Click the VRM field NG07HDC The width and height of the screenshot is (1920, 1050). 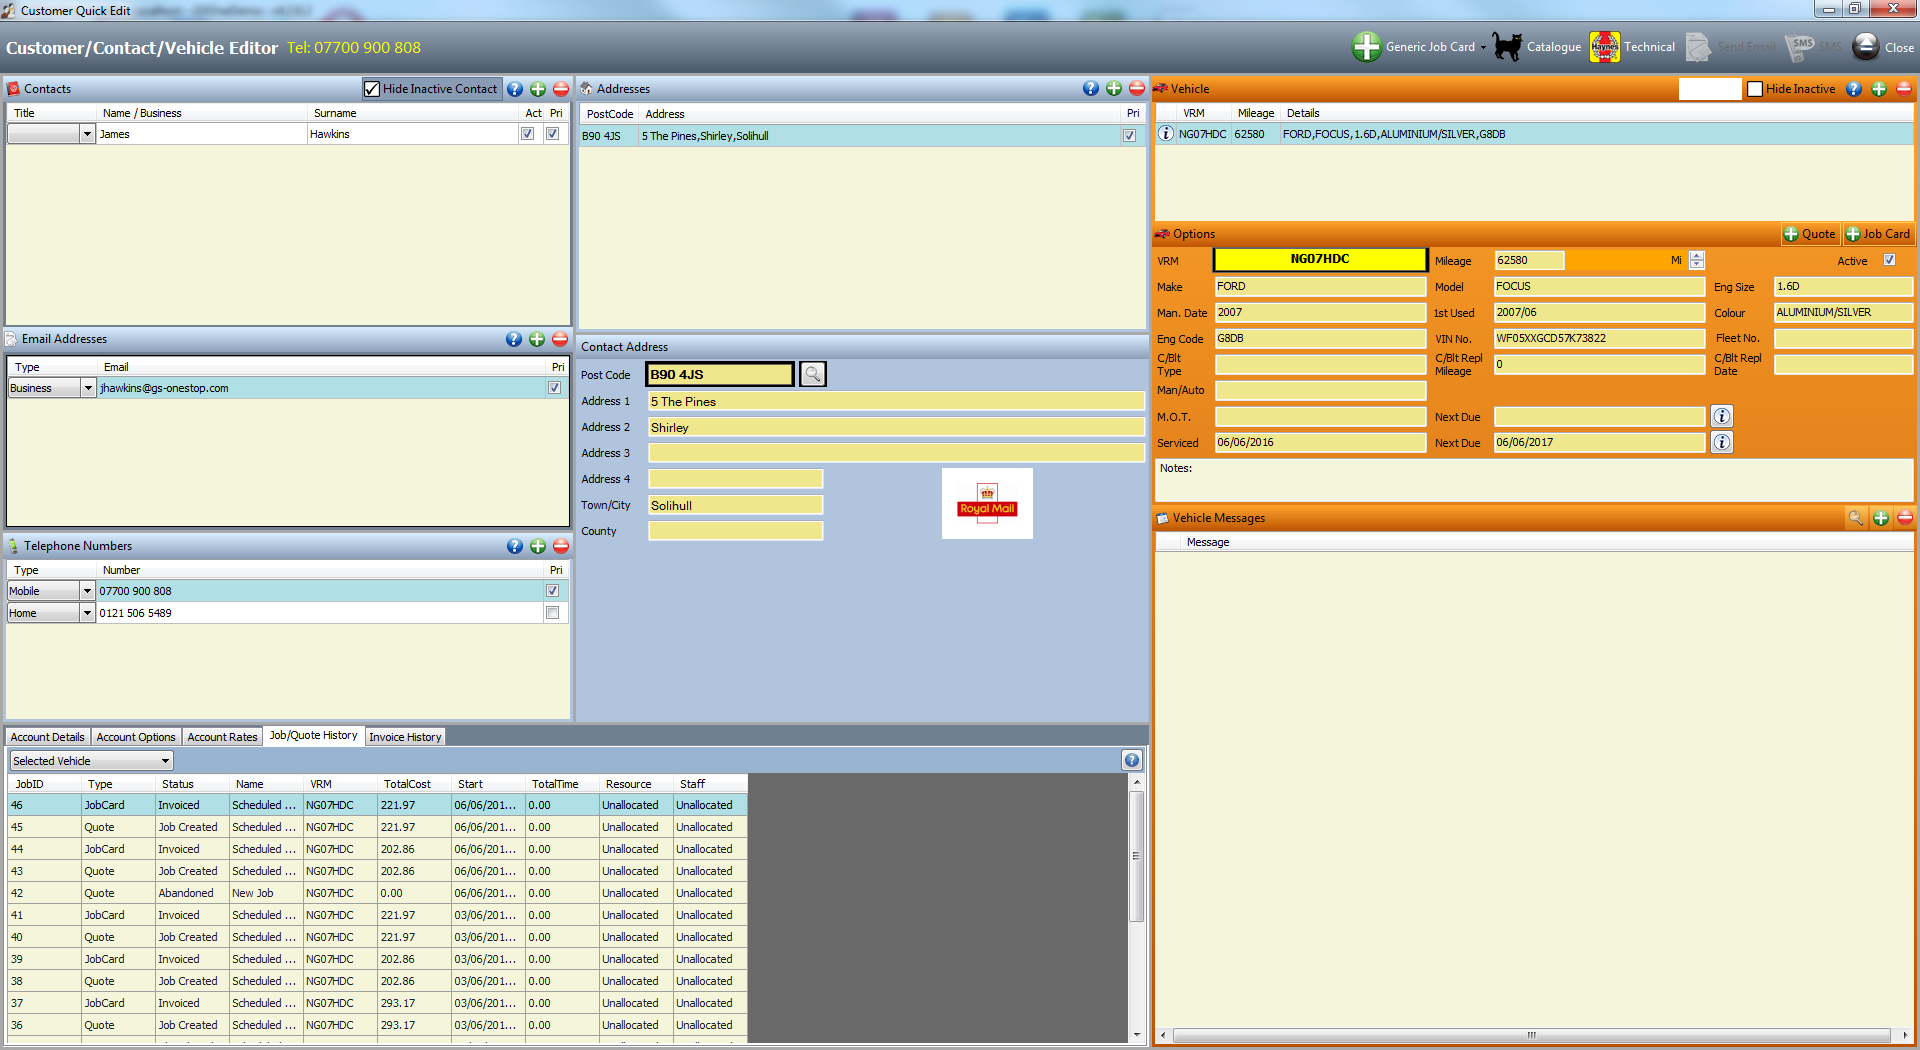point(1320,259)
